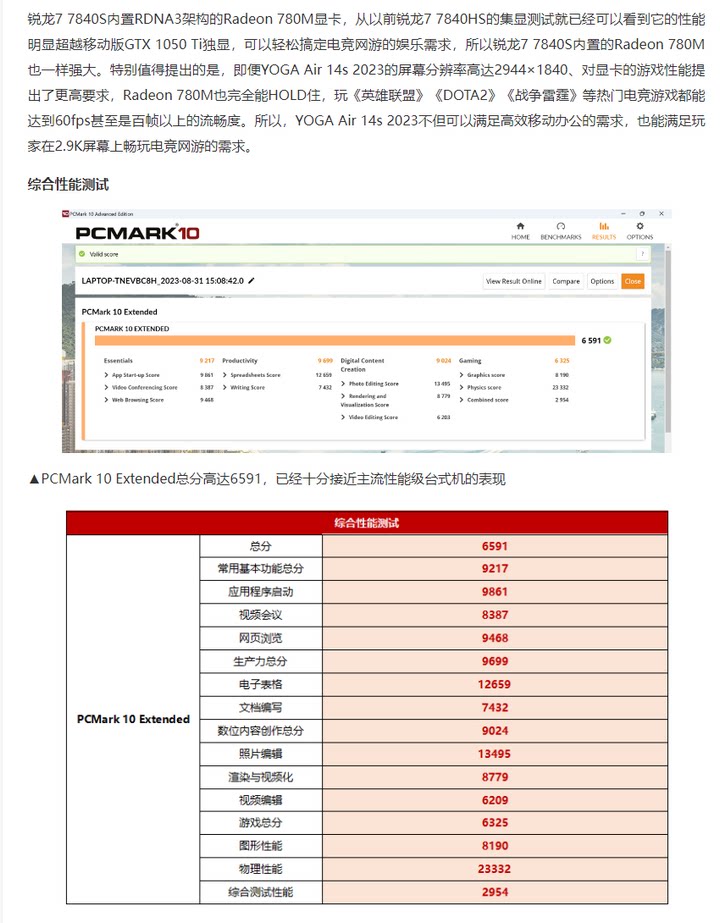Click the Gaming heading in the results

pos(470,360)
